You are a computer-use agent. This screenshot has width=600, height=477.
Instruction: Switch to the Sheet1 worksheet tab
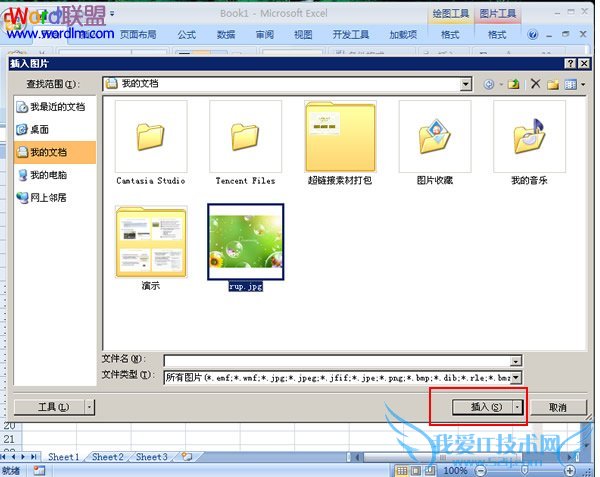pyautogui.click(x=64, y=457)
